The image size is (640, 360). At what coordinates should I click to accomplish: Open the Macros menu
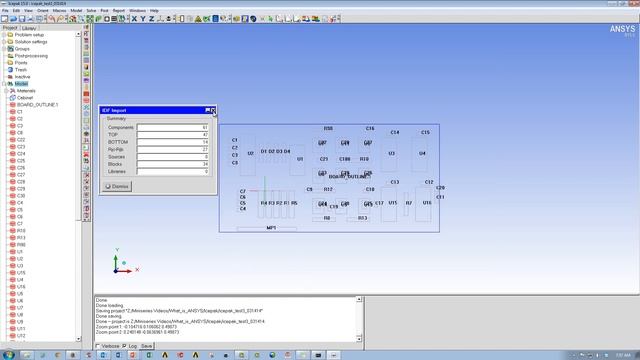click(x=59, y=11)
